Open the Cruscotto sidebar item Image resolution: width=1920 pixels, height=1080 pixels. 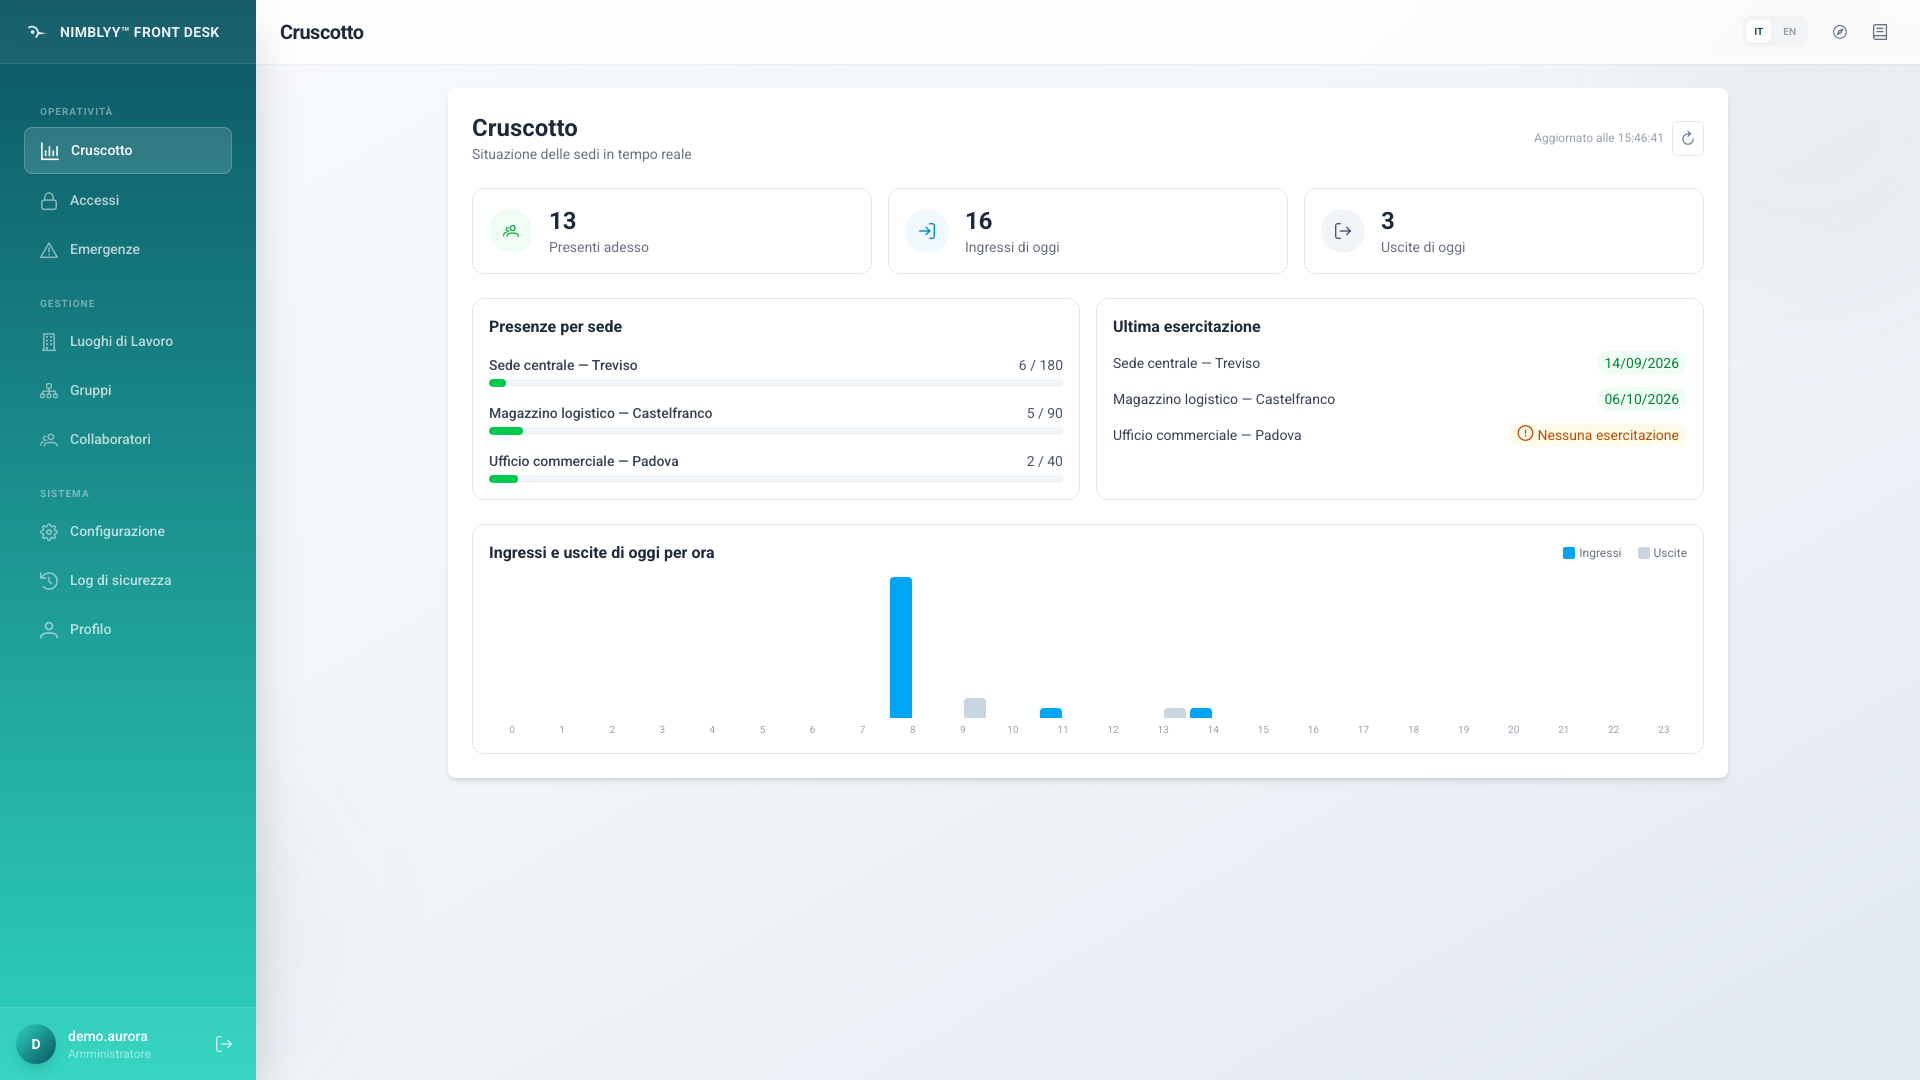(x=128, y=150)
